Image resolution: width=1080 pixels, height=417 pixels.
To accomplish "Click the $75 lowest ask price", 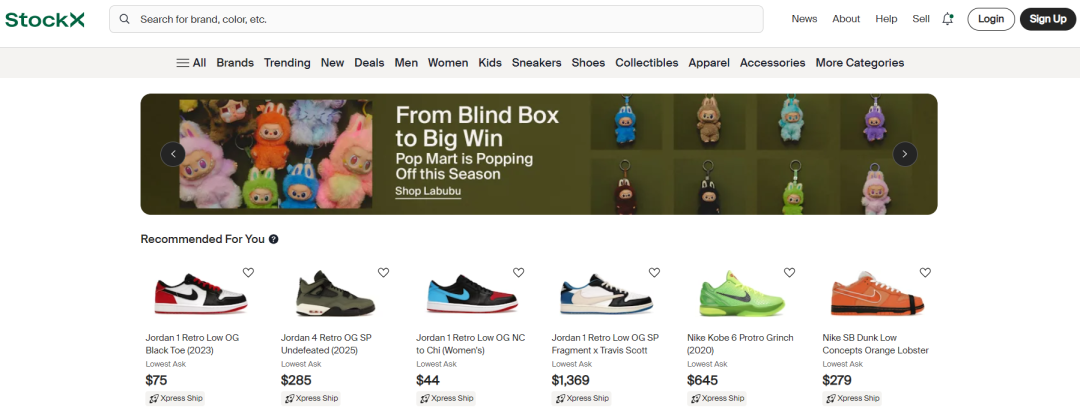I will click(x=156, y=380).
